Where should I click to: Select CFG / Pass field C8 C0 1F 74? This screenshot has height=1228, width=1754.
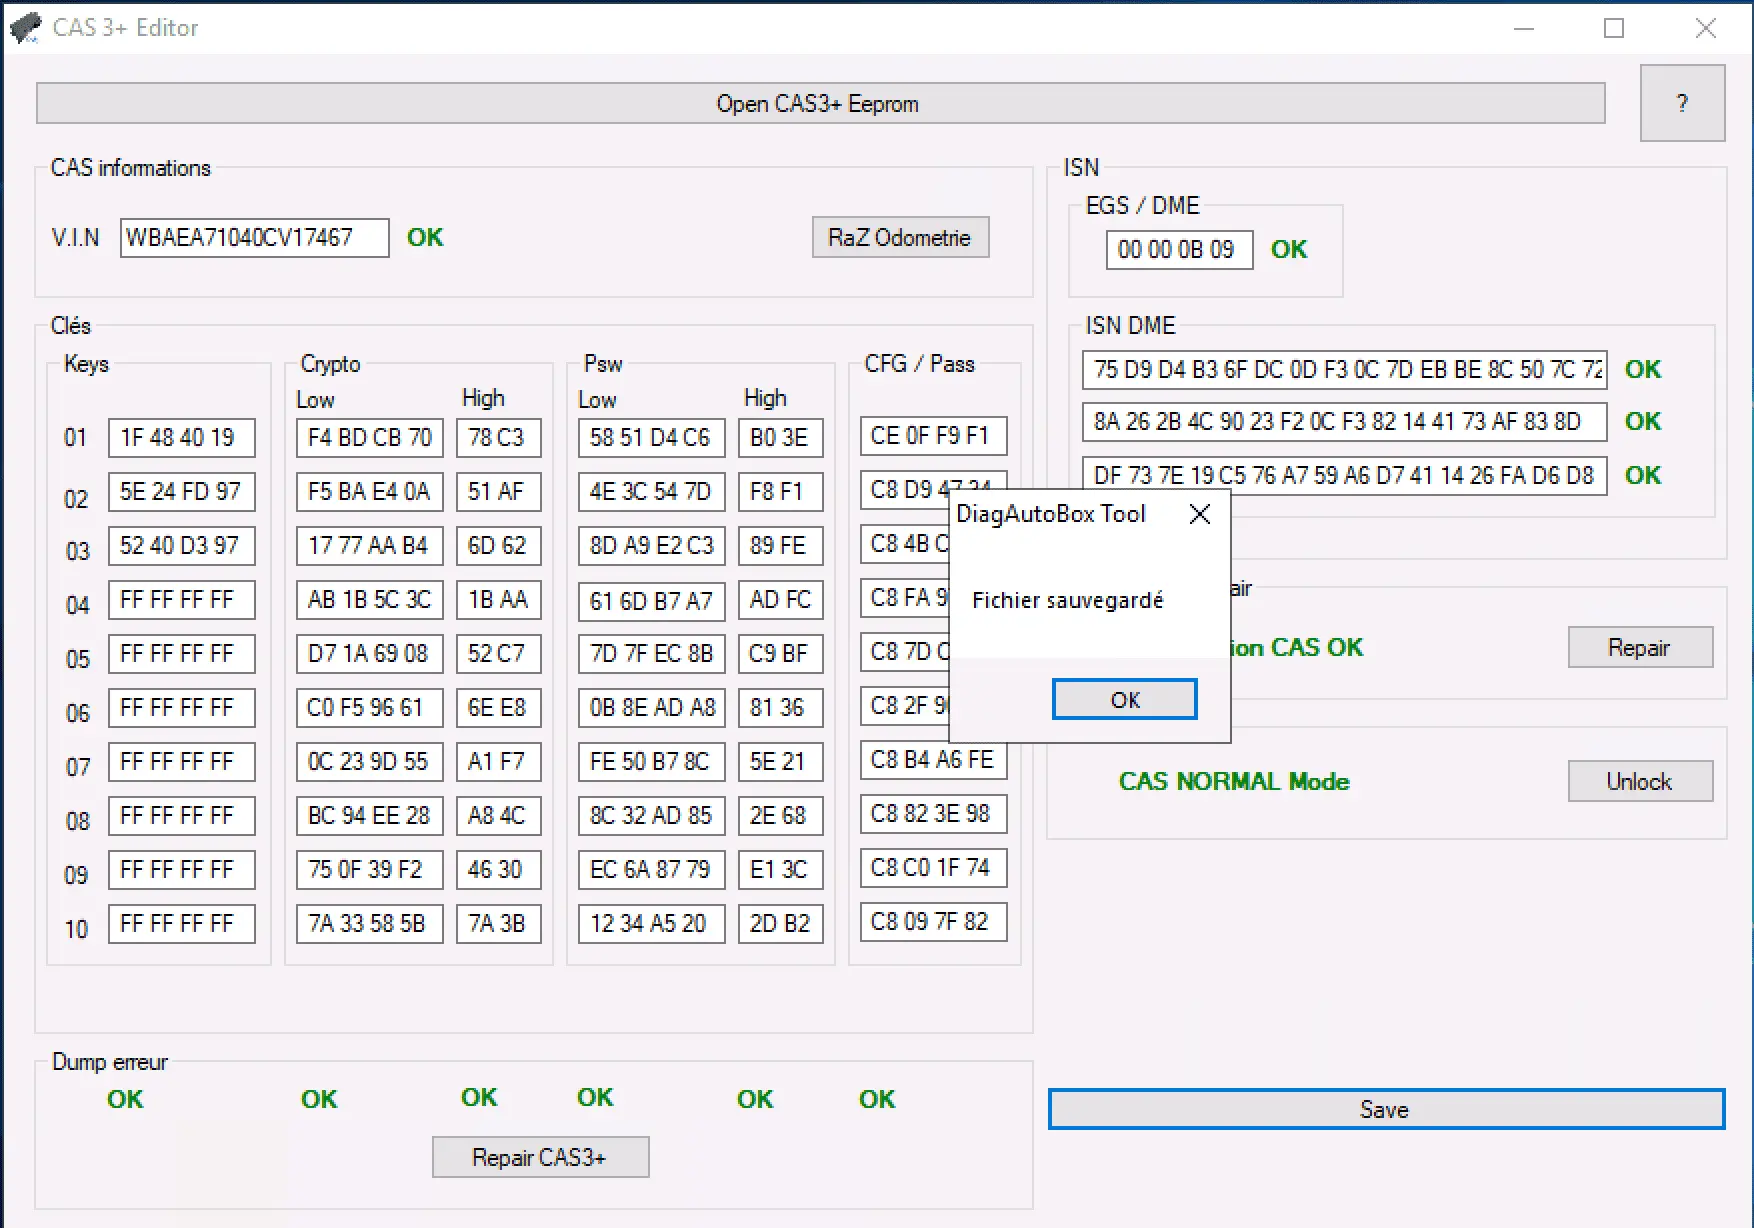933,867
